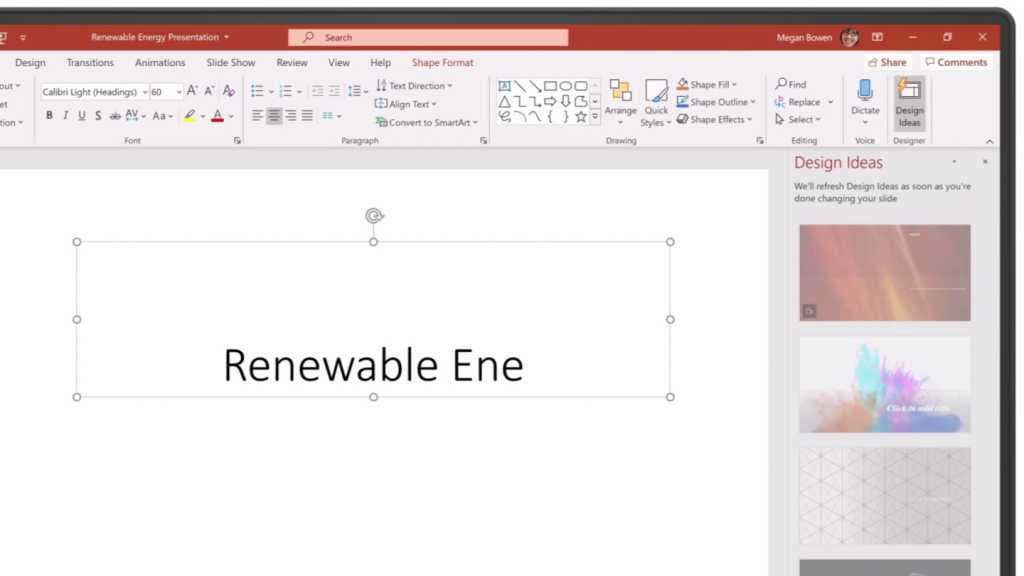1024x576 pixels.
Task: Select the right block arrow shape
Action: [x=551, y=101]
